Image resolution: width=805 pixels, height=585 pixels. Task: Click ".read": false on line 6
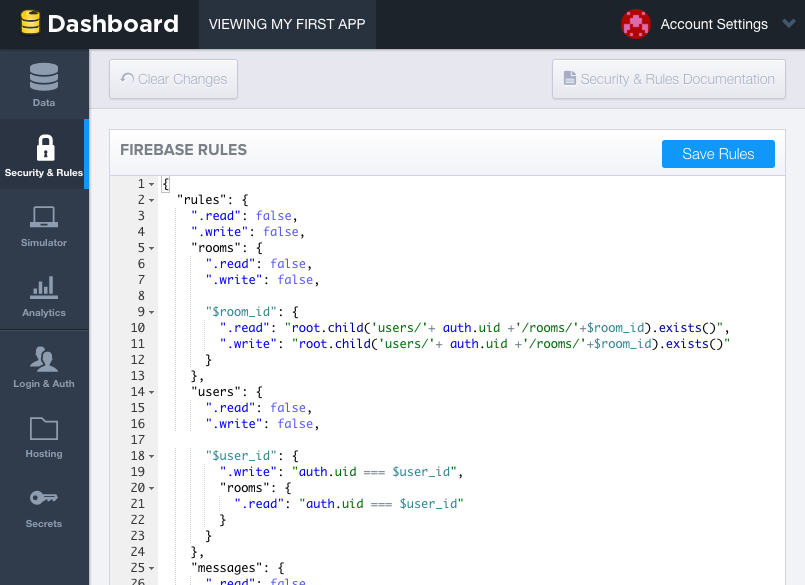(258, 264)
